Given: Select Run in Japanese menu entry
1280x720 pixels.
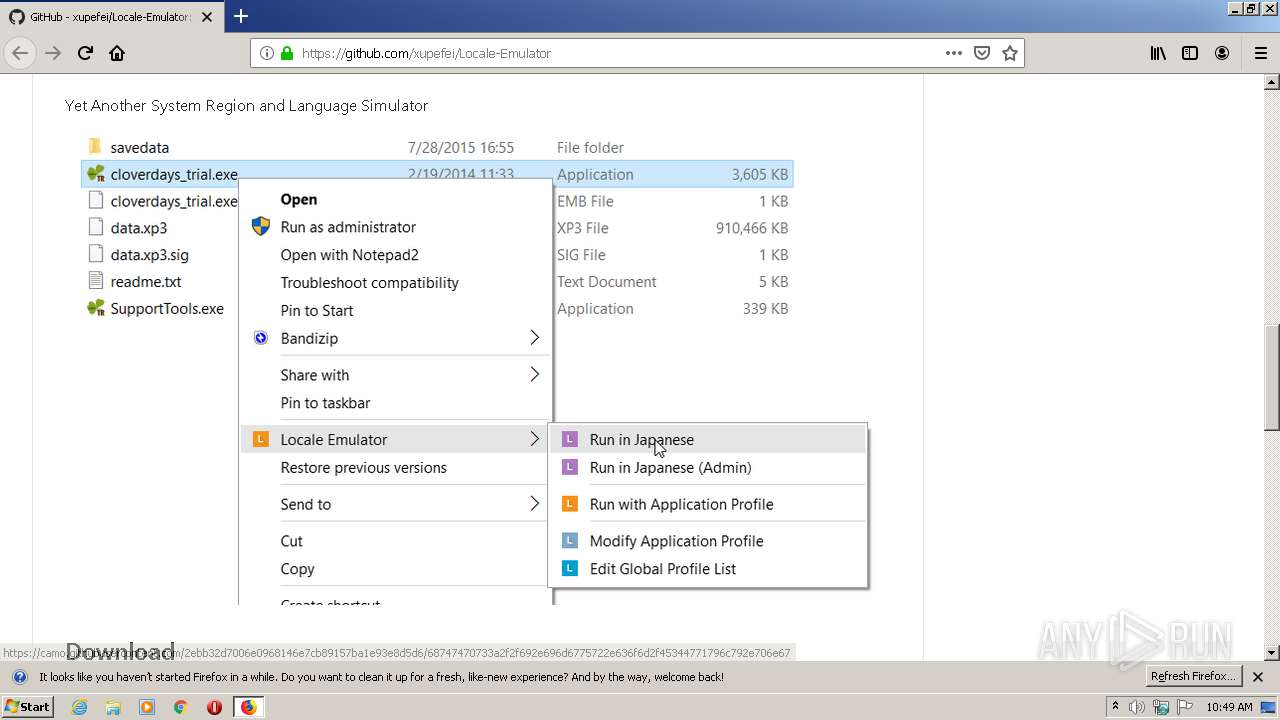Looking at the screenshot, I should (x=707, y=439).
